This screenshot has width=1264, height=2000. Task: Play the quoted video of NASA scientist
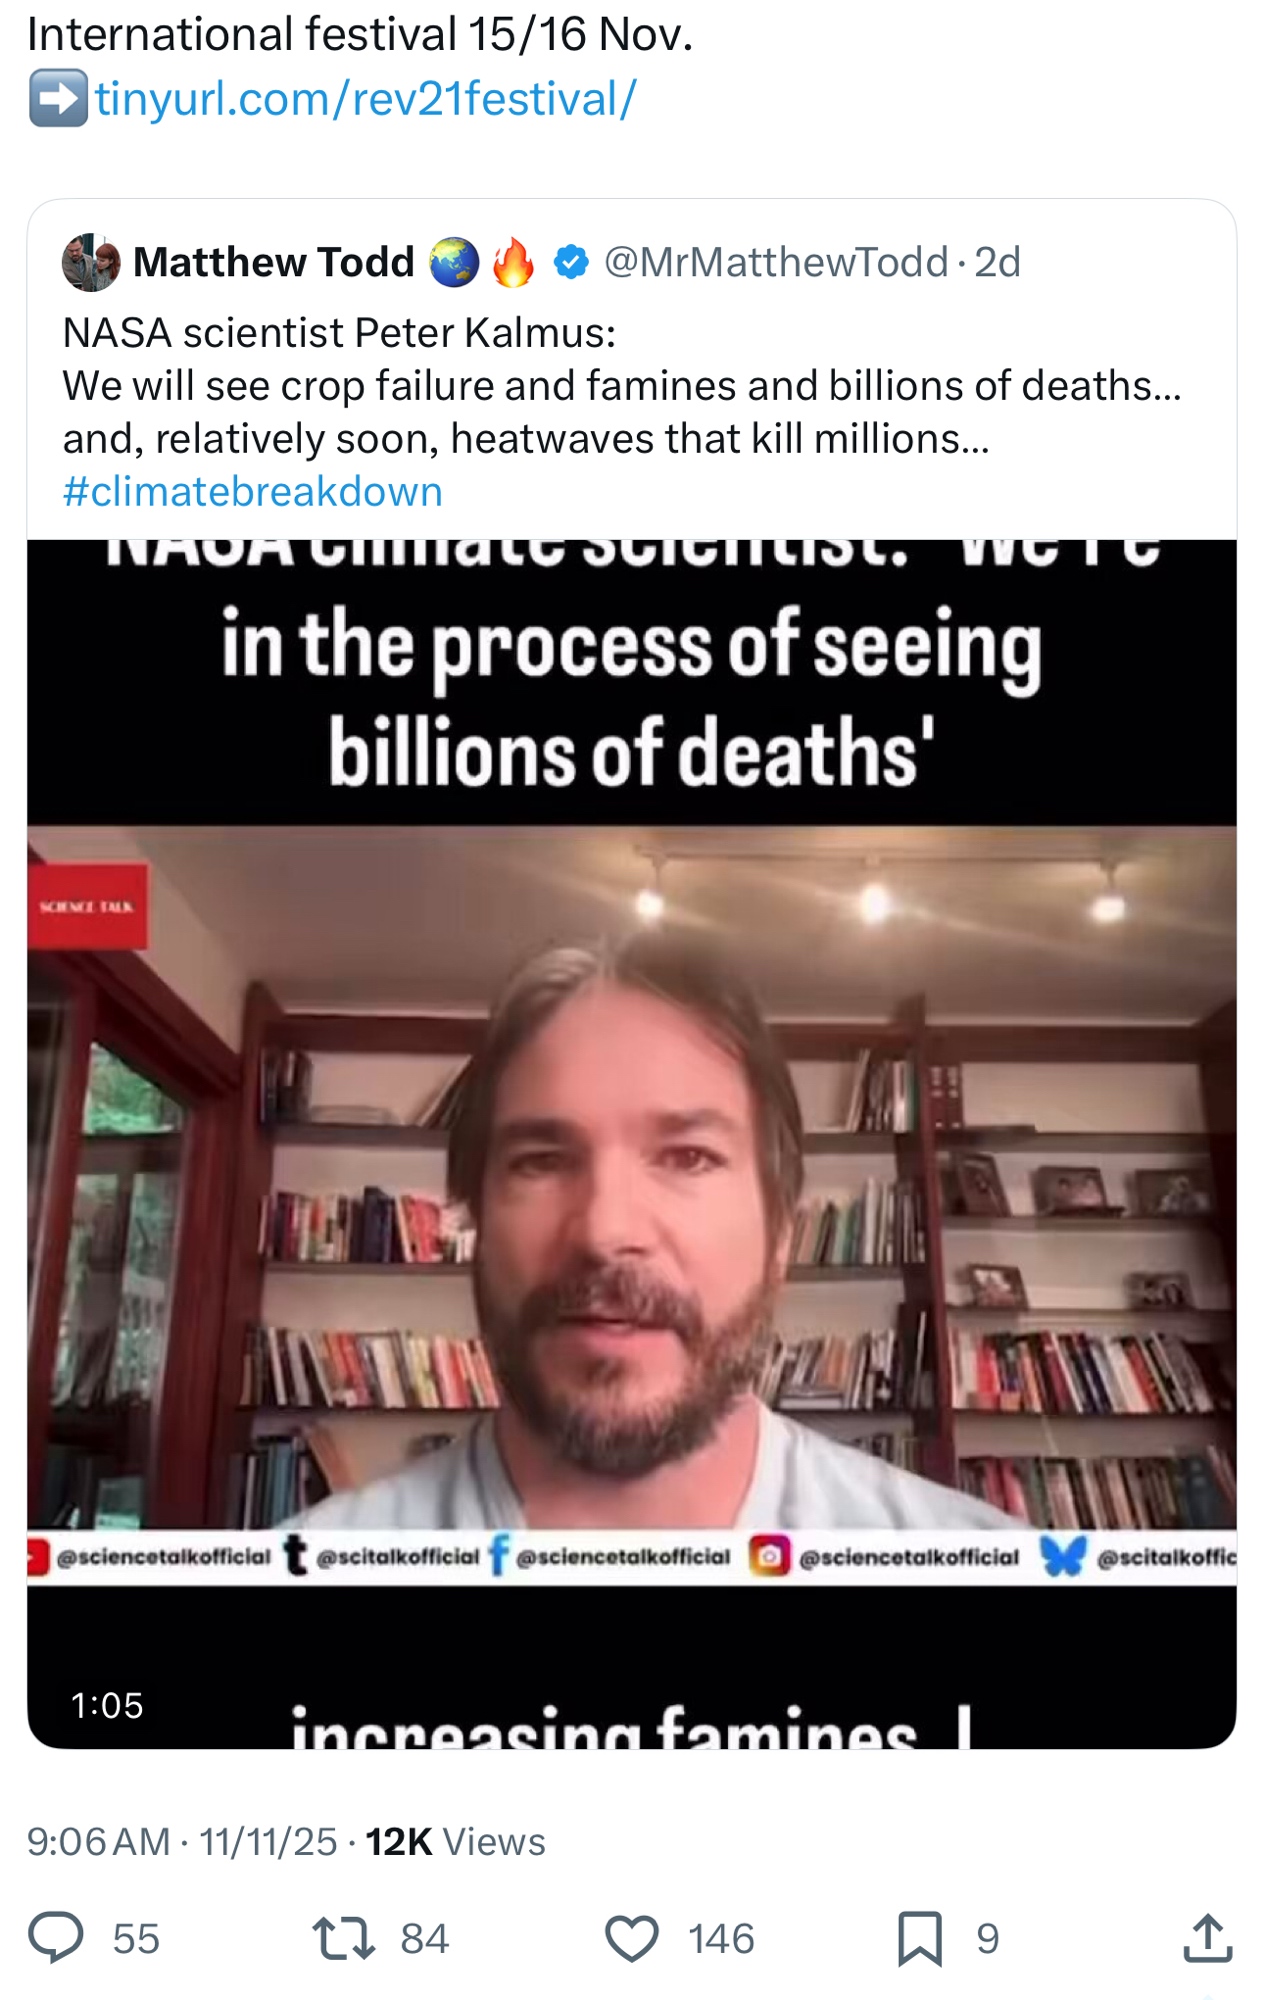coord(632,1144)
